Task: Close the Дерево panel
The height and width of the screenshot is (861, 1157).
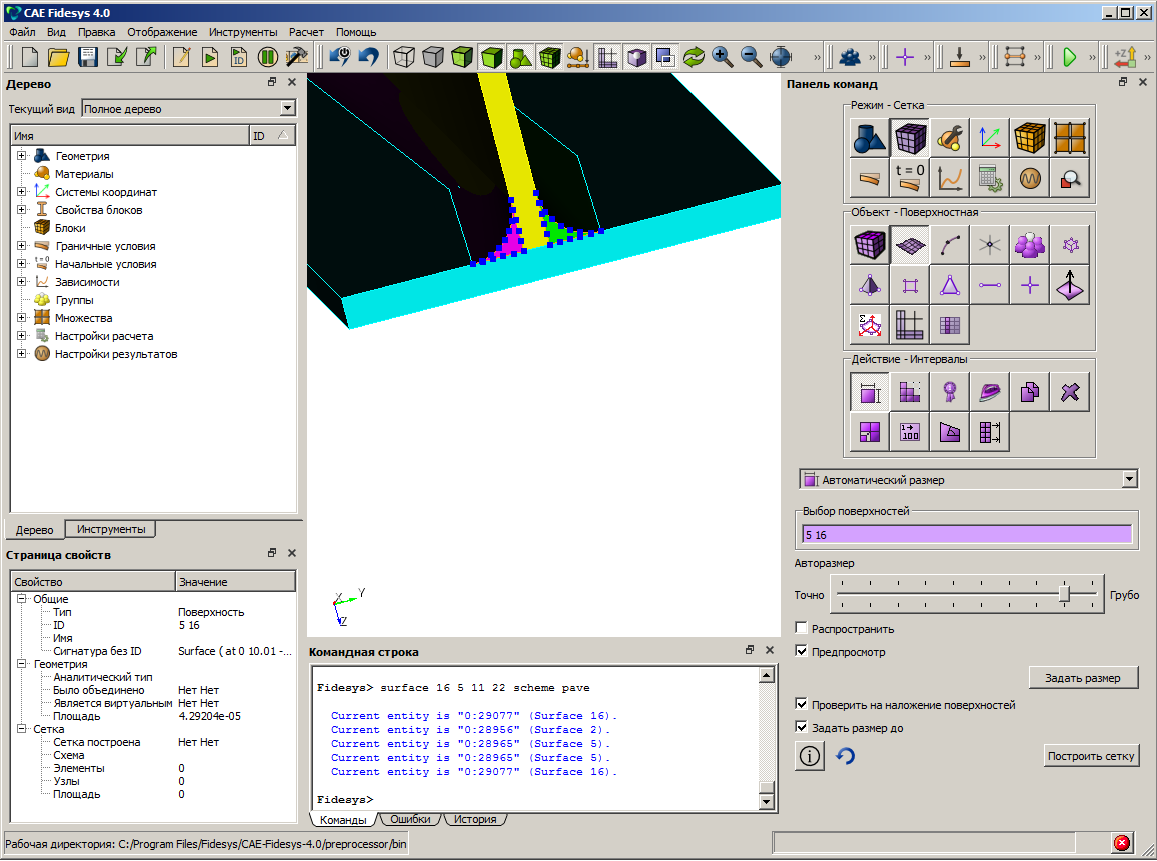Action: [291, 82]
